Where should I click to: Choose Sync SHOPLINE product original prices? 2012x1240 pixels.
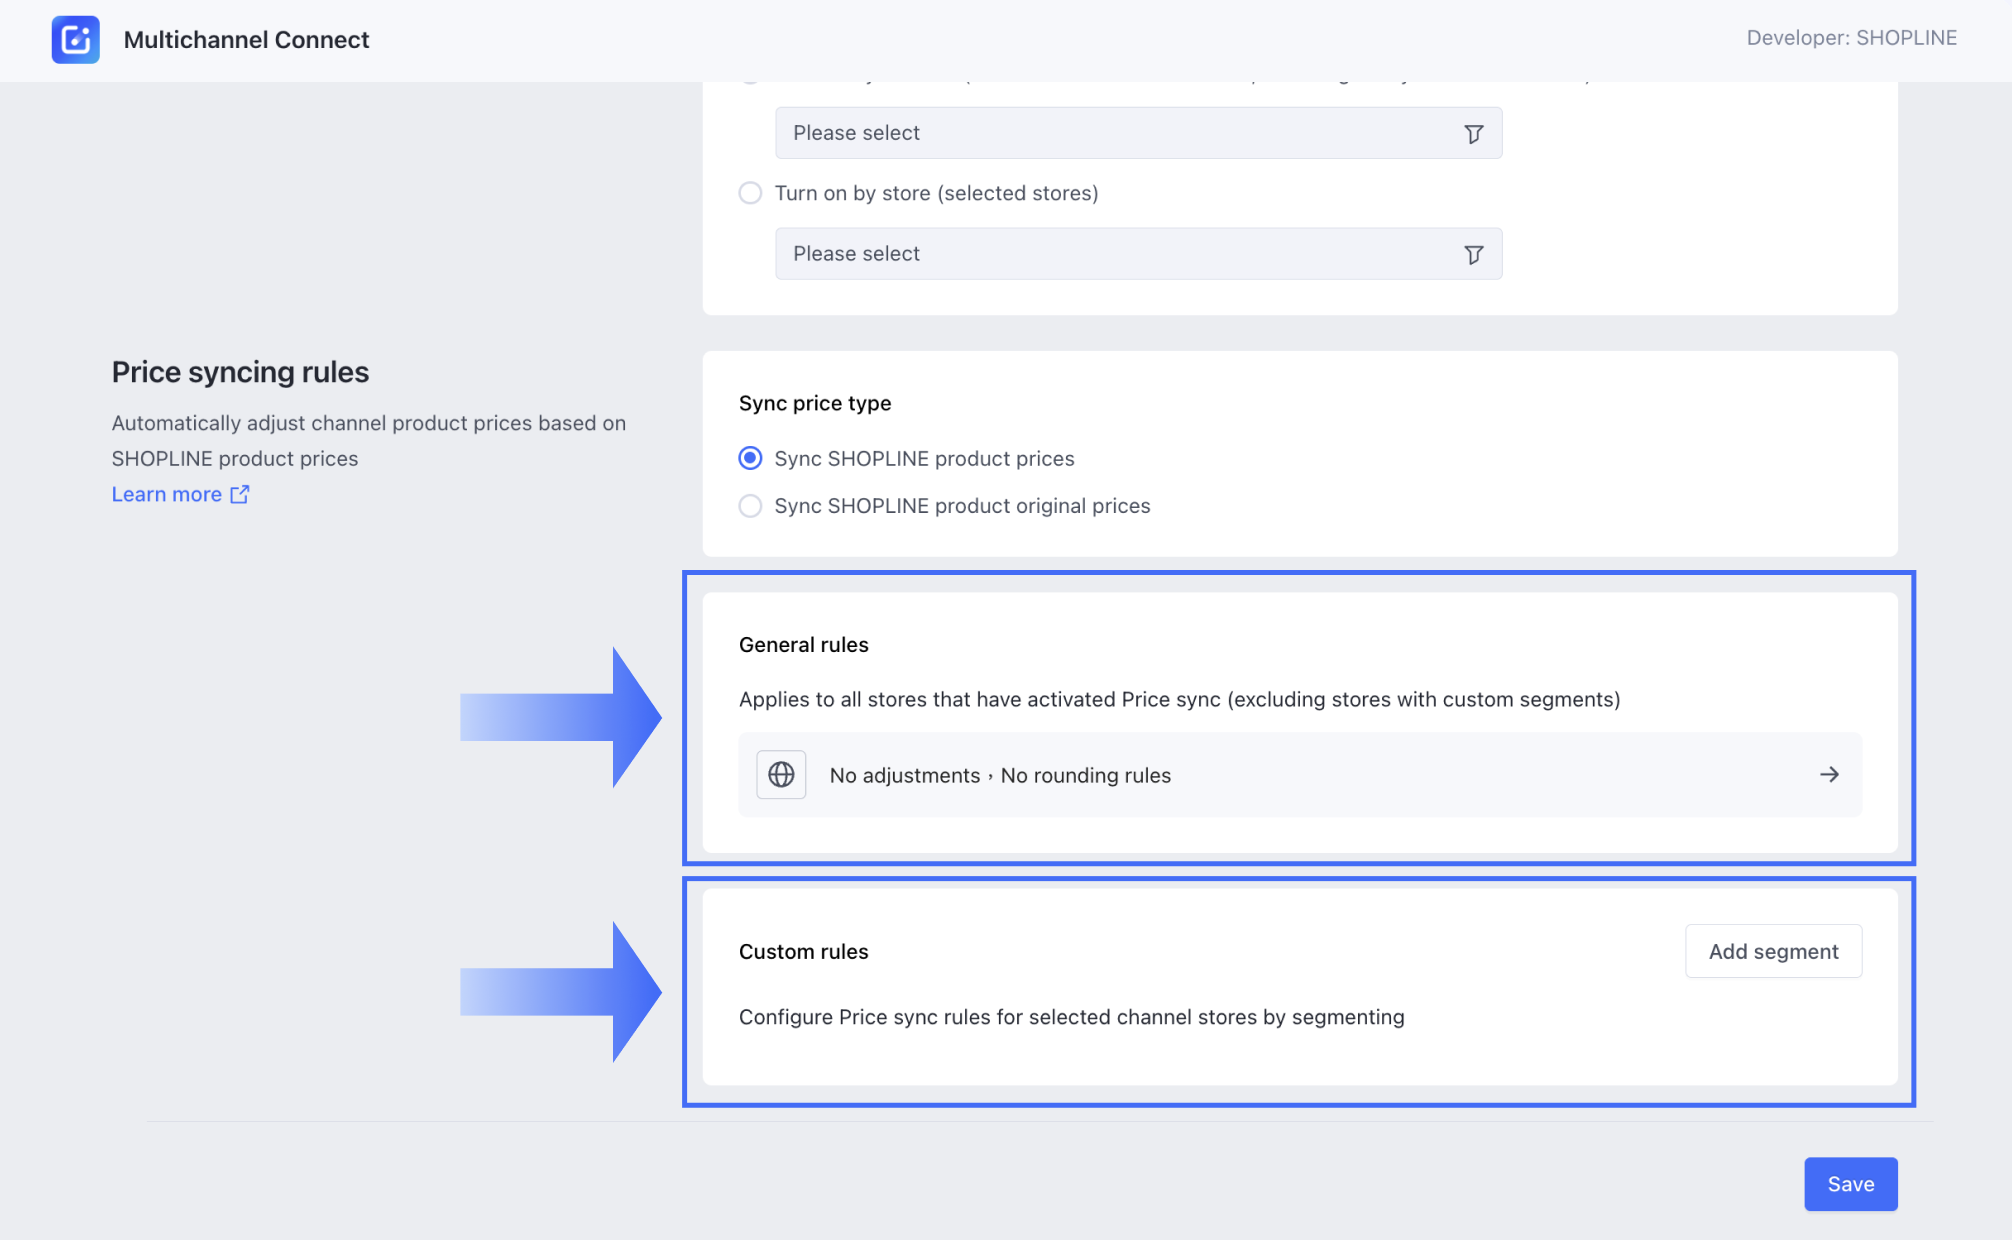tap(750, 506)
